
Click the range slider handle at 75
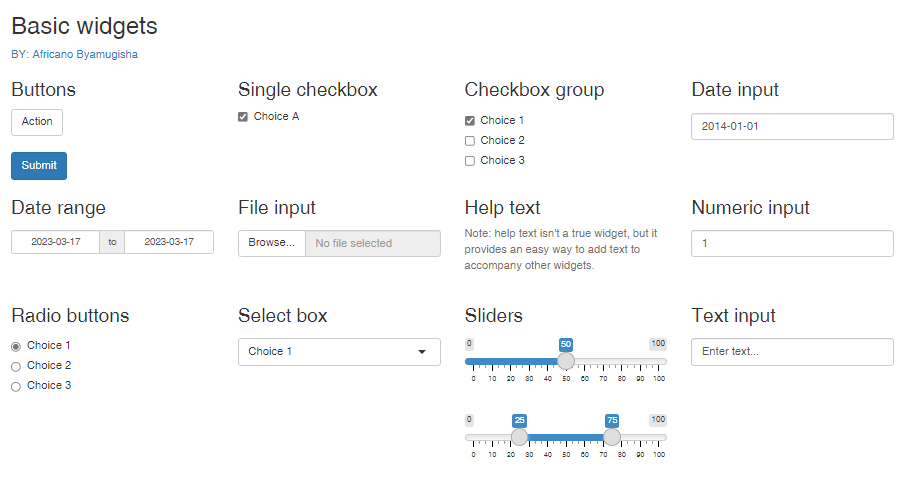(612, 437)
